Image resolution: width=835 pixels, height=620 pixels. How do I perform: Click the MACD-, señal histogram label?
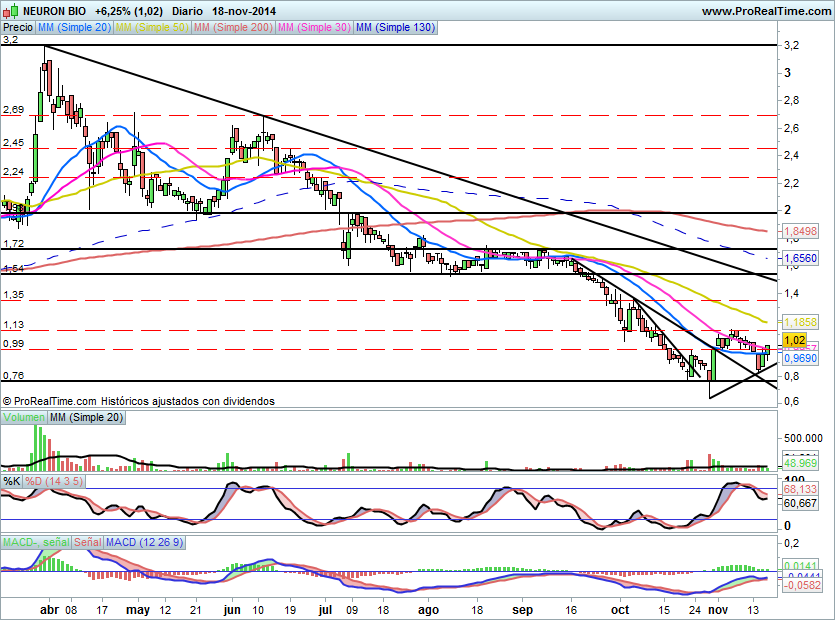34,541
